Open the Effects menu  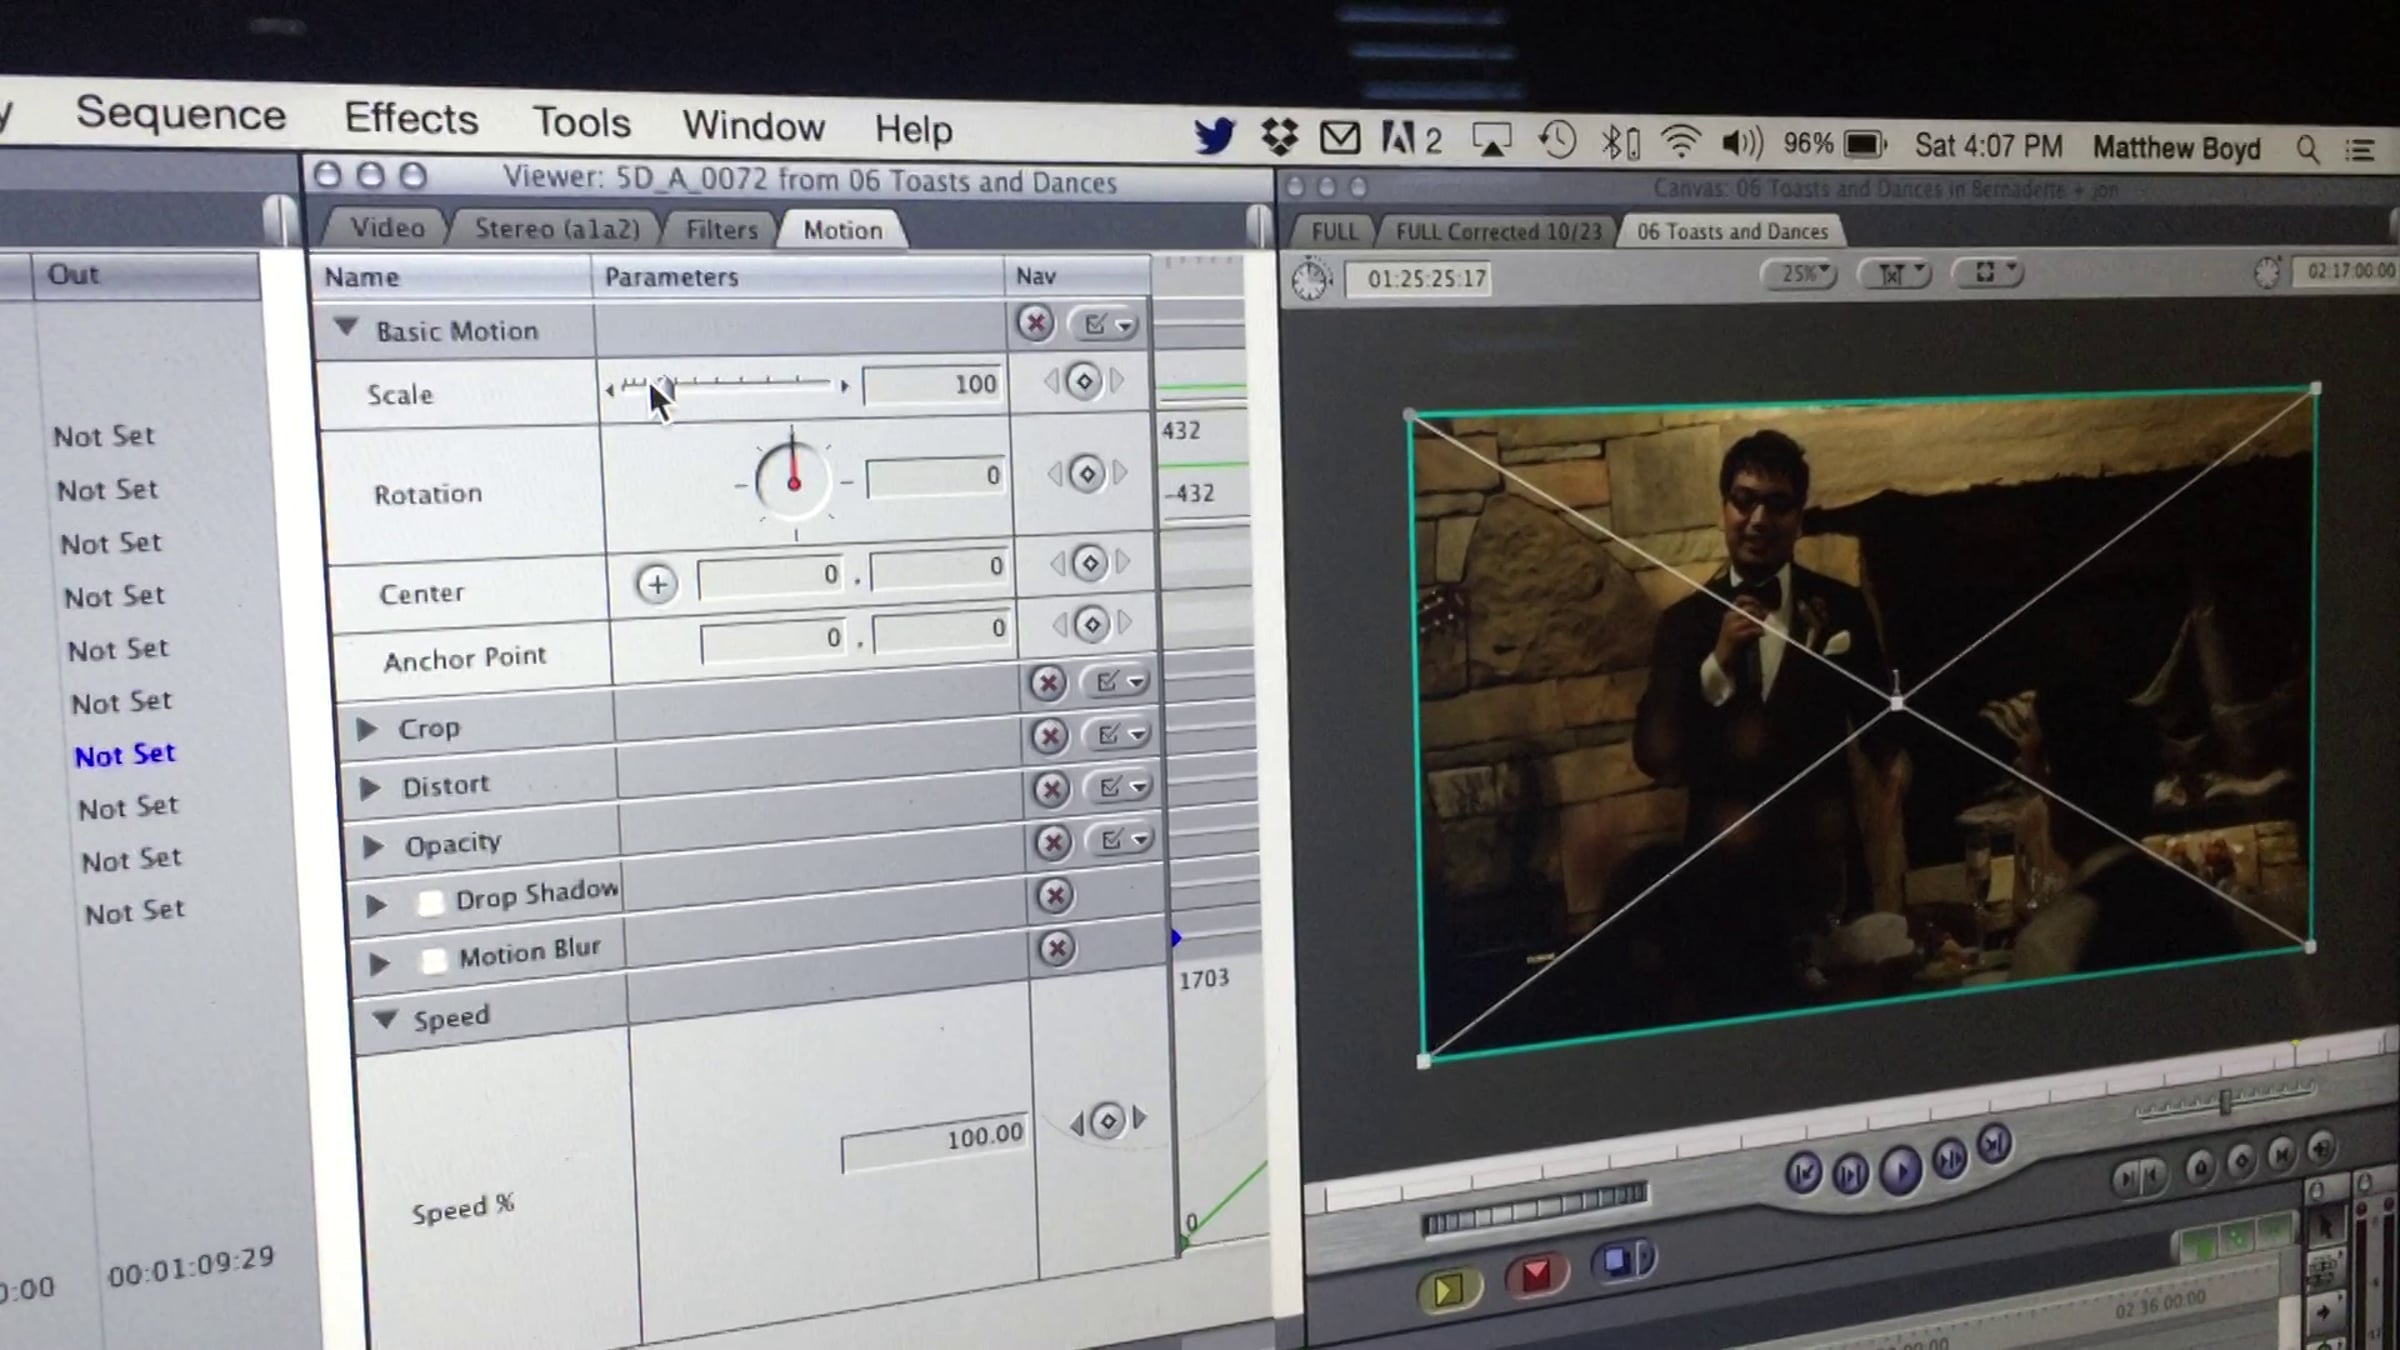tap(411, 118)
